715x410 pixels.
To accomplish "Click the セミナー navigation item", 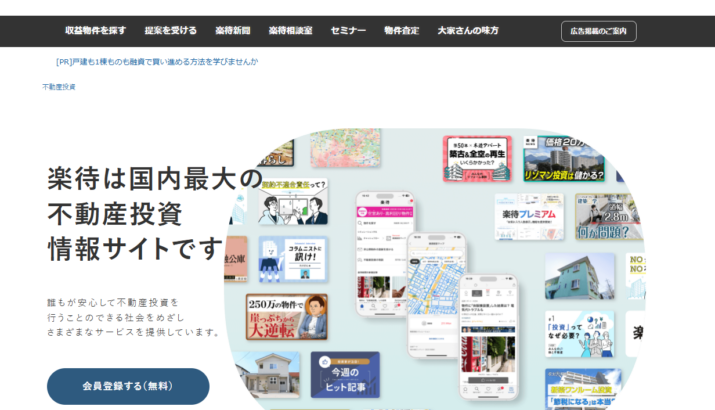I will point(348,31).
